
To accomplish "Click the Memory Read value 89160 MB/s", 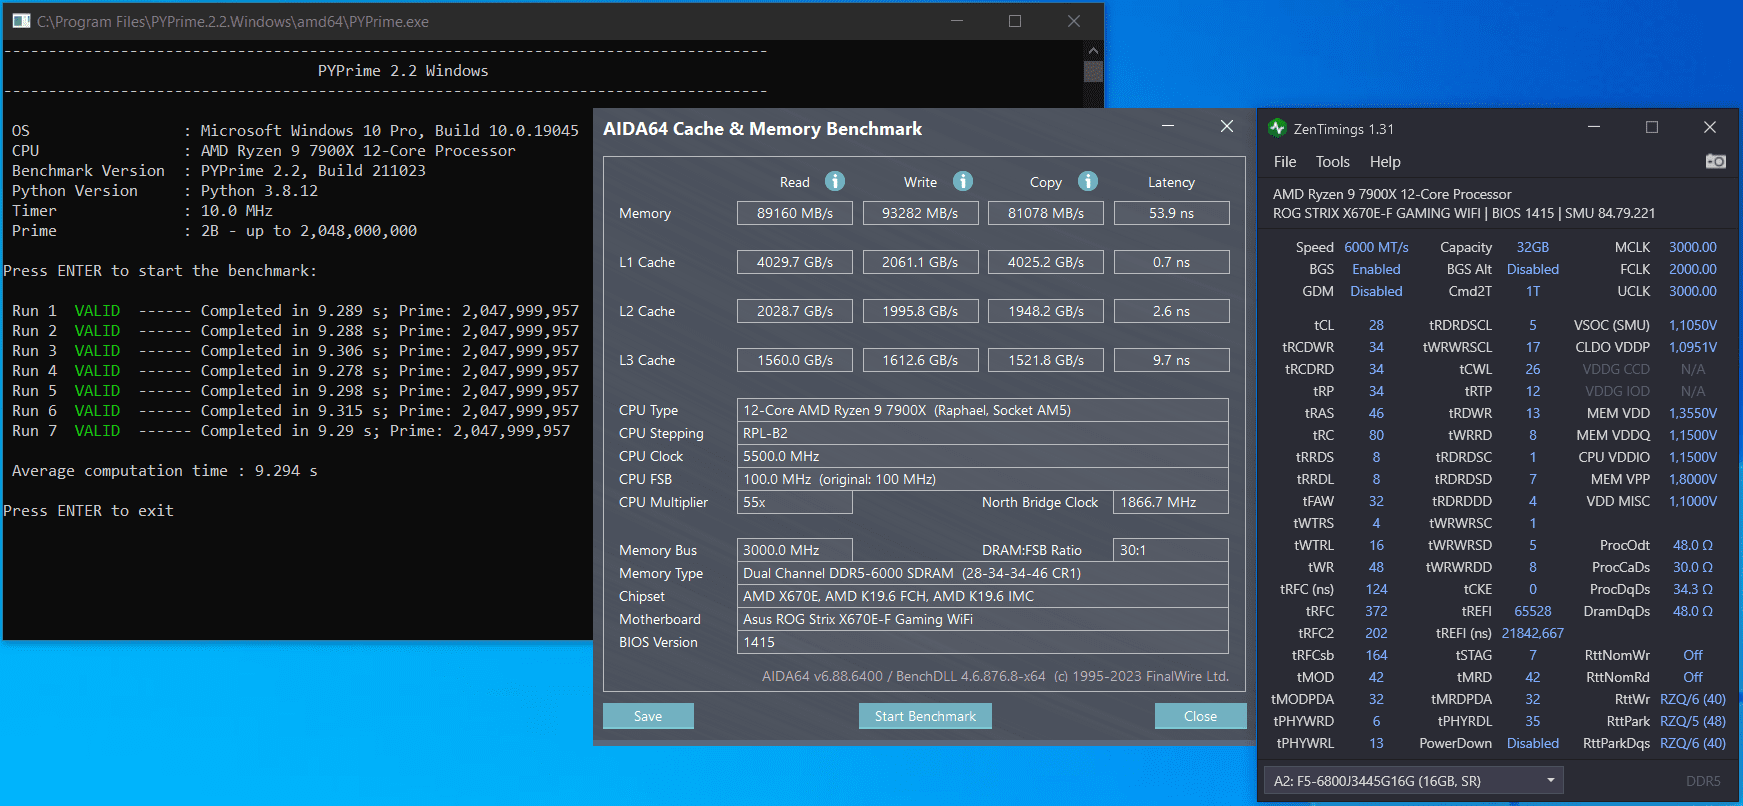I will 795,213.
